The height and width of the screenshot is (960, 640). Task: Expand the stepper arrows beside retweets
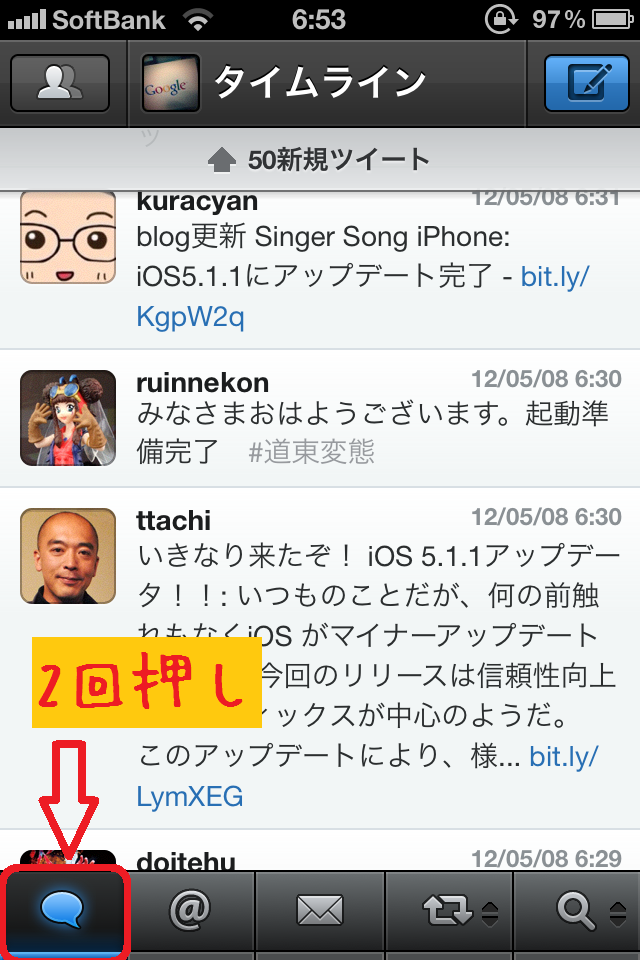489,914
